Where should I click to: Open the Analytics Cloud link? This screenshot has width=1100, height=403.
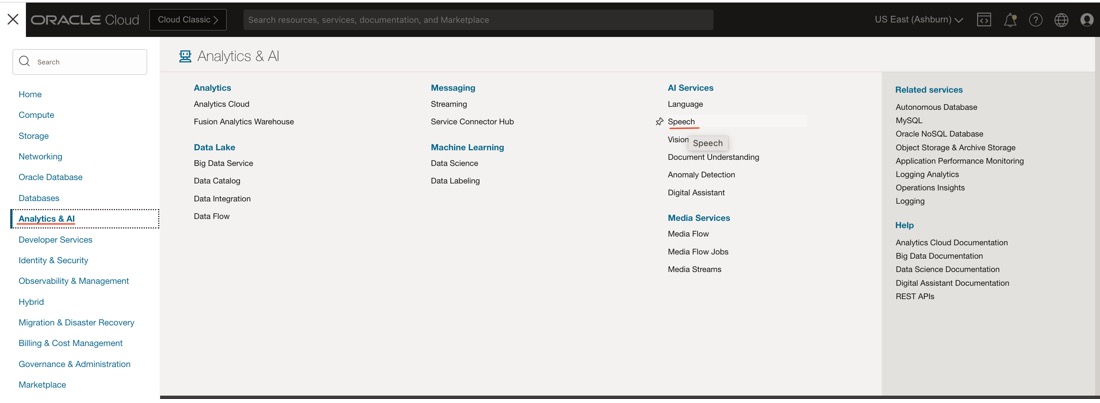pos(222,104)
